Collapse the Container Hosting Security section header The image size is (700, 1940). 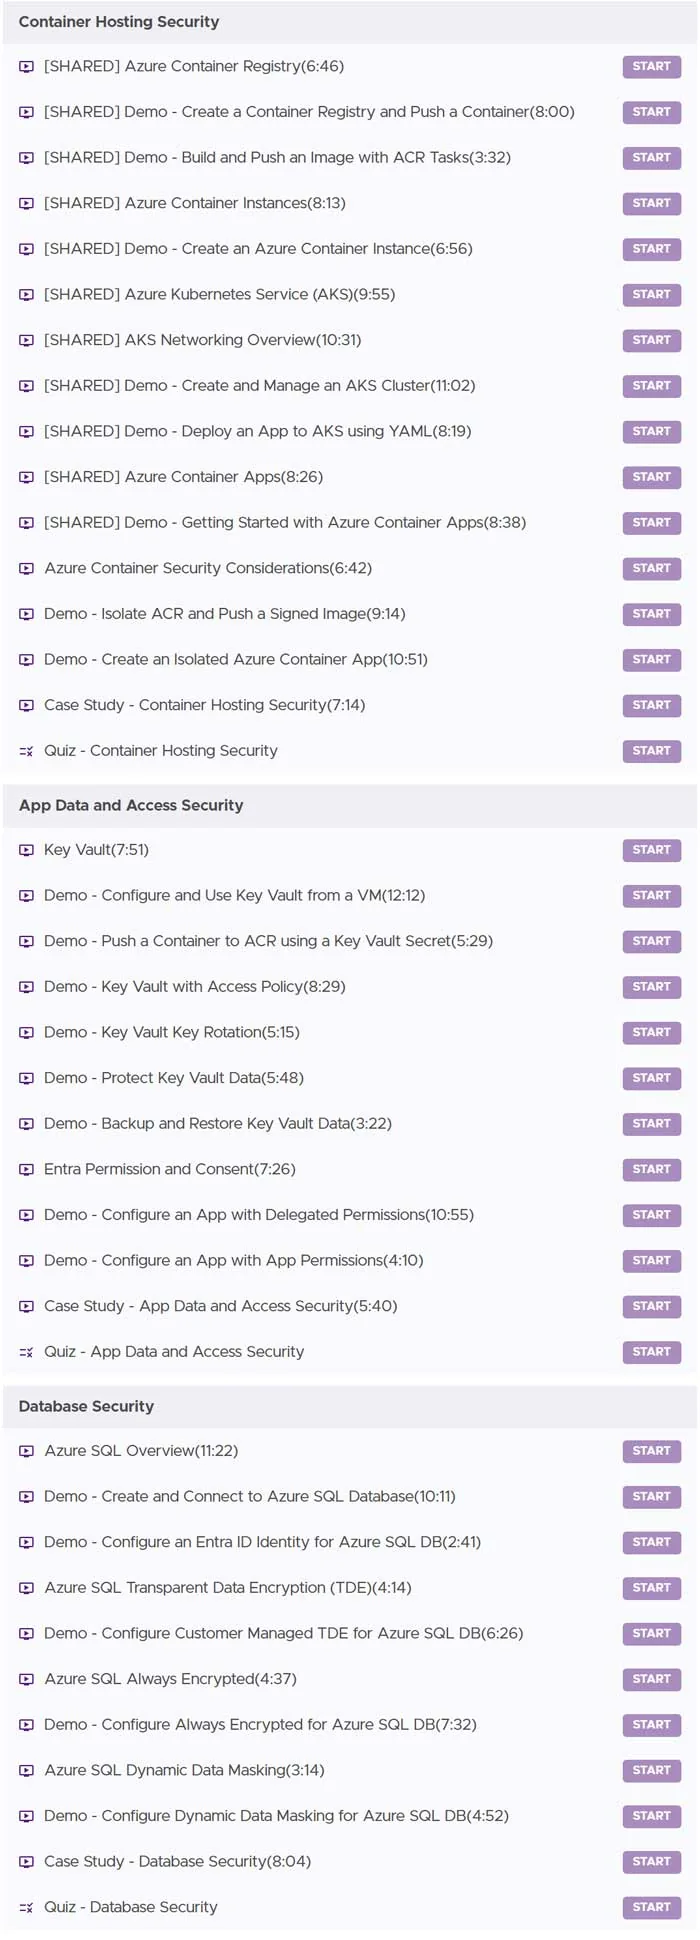pos(350,22)
